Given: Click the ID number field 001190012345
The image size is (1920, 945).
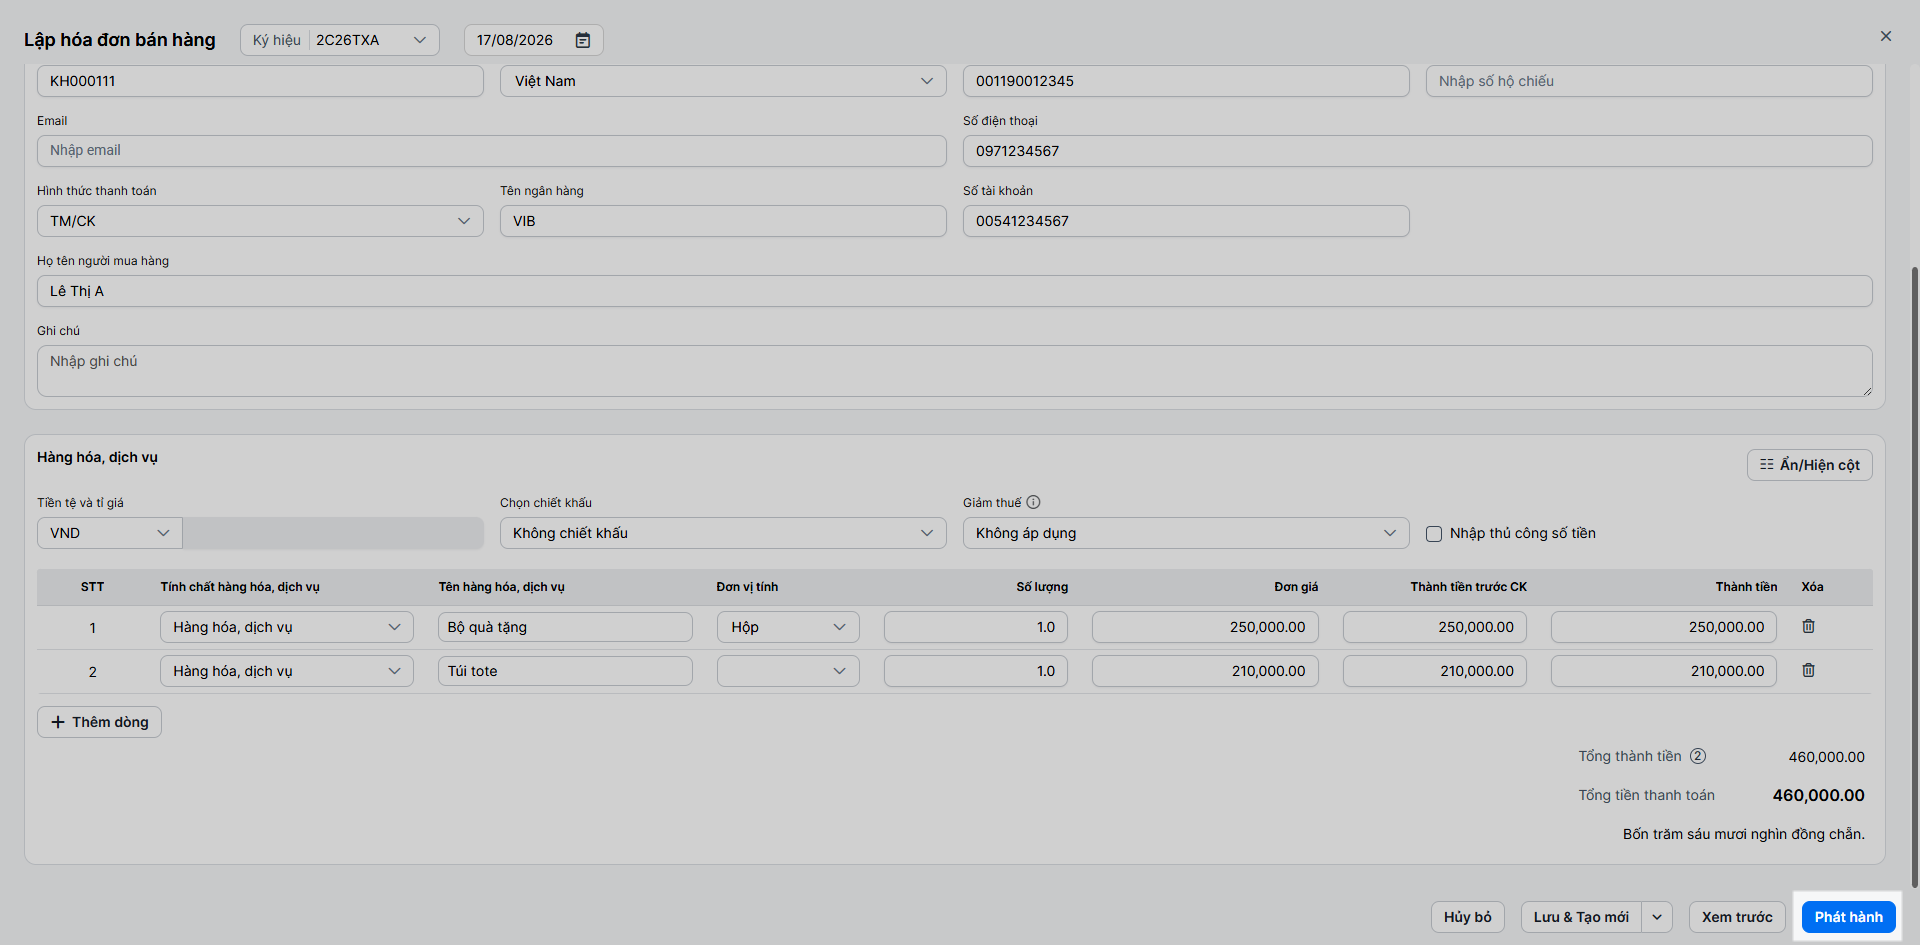Looking at the screenshot, I should click(x=1186, y=81).
